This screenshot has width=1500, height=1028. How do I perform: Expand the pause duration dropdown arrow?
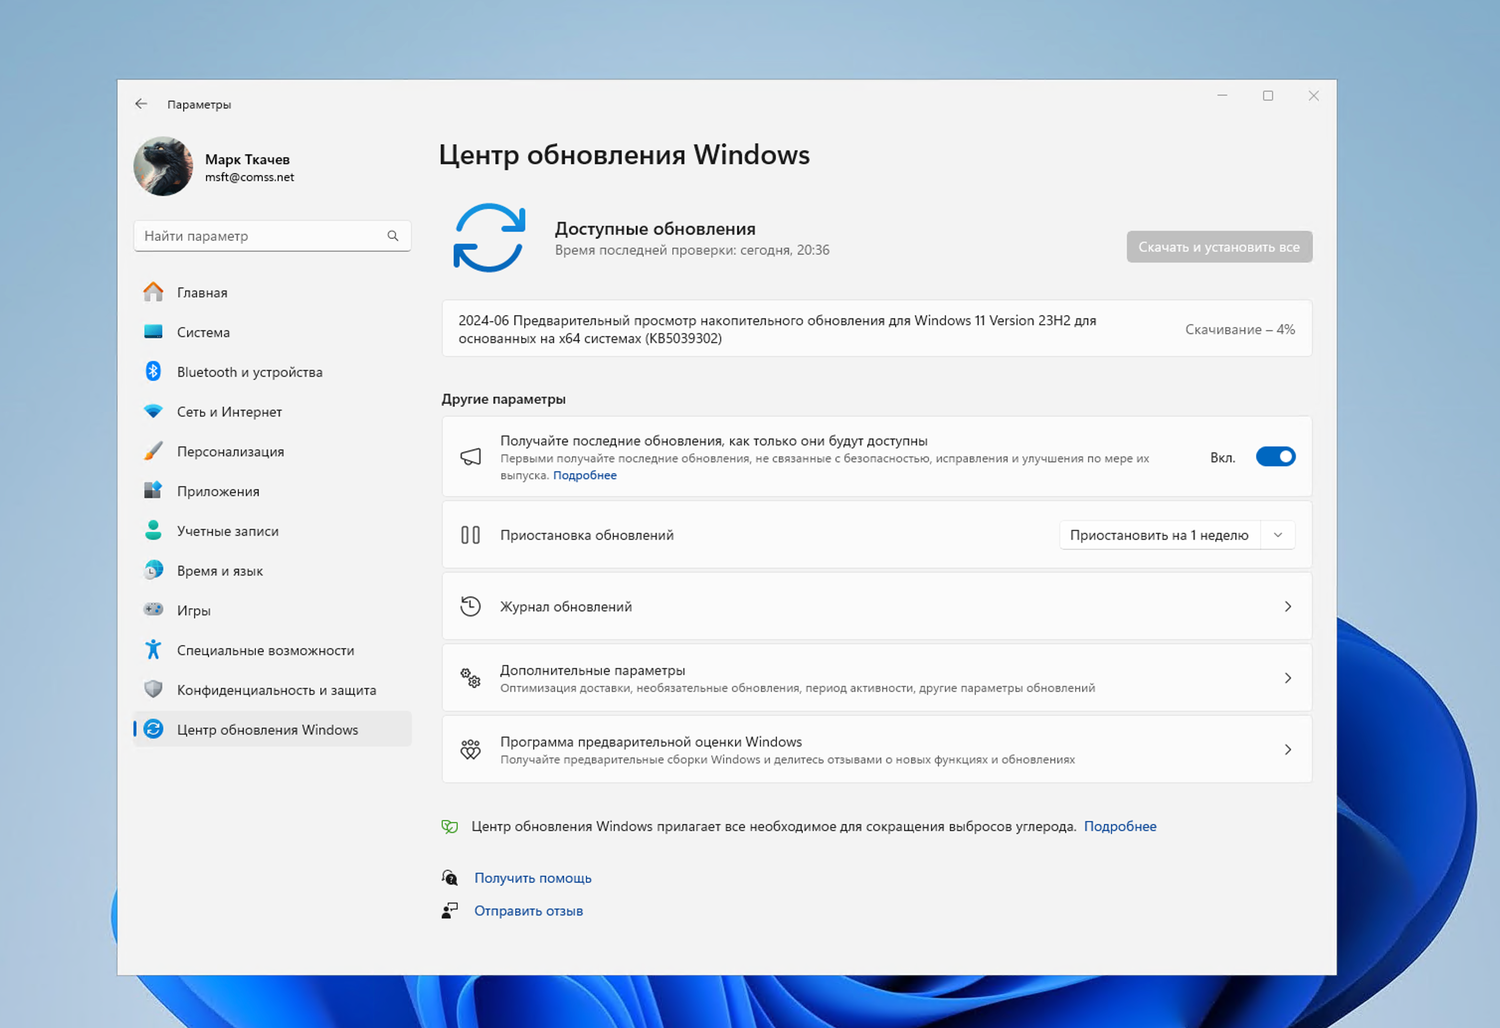pos(1278,535)
